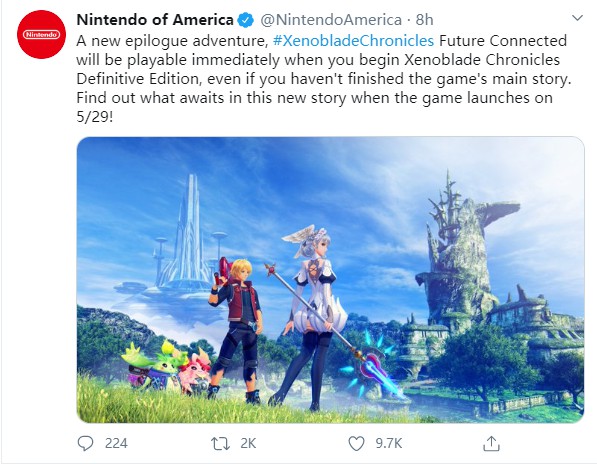Click the 9.7K likes count

(x=389, y=443)
